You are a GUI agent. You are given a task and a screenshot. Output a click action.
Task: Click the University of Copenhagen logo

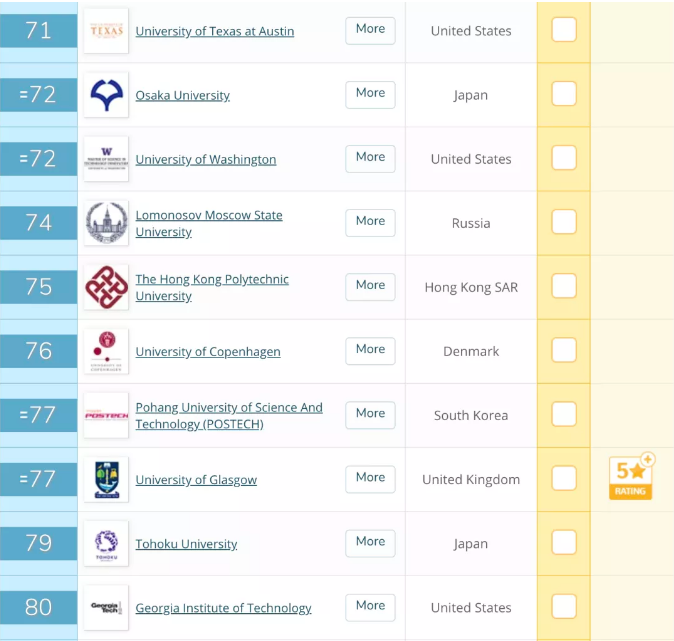106,351
